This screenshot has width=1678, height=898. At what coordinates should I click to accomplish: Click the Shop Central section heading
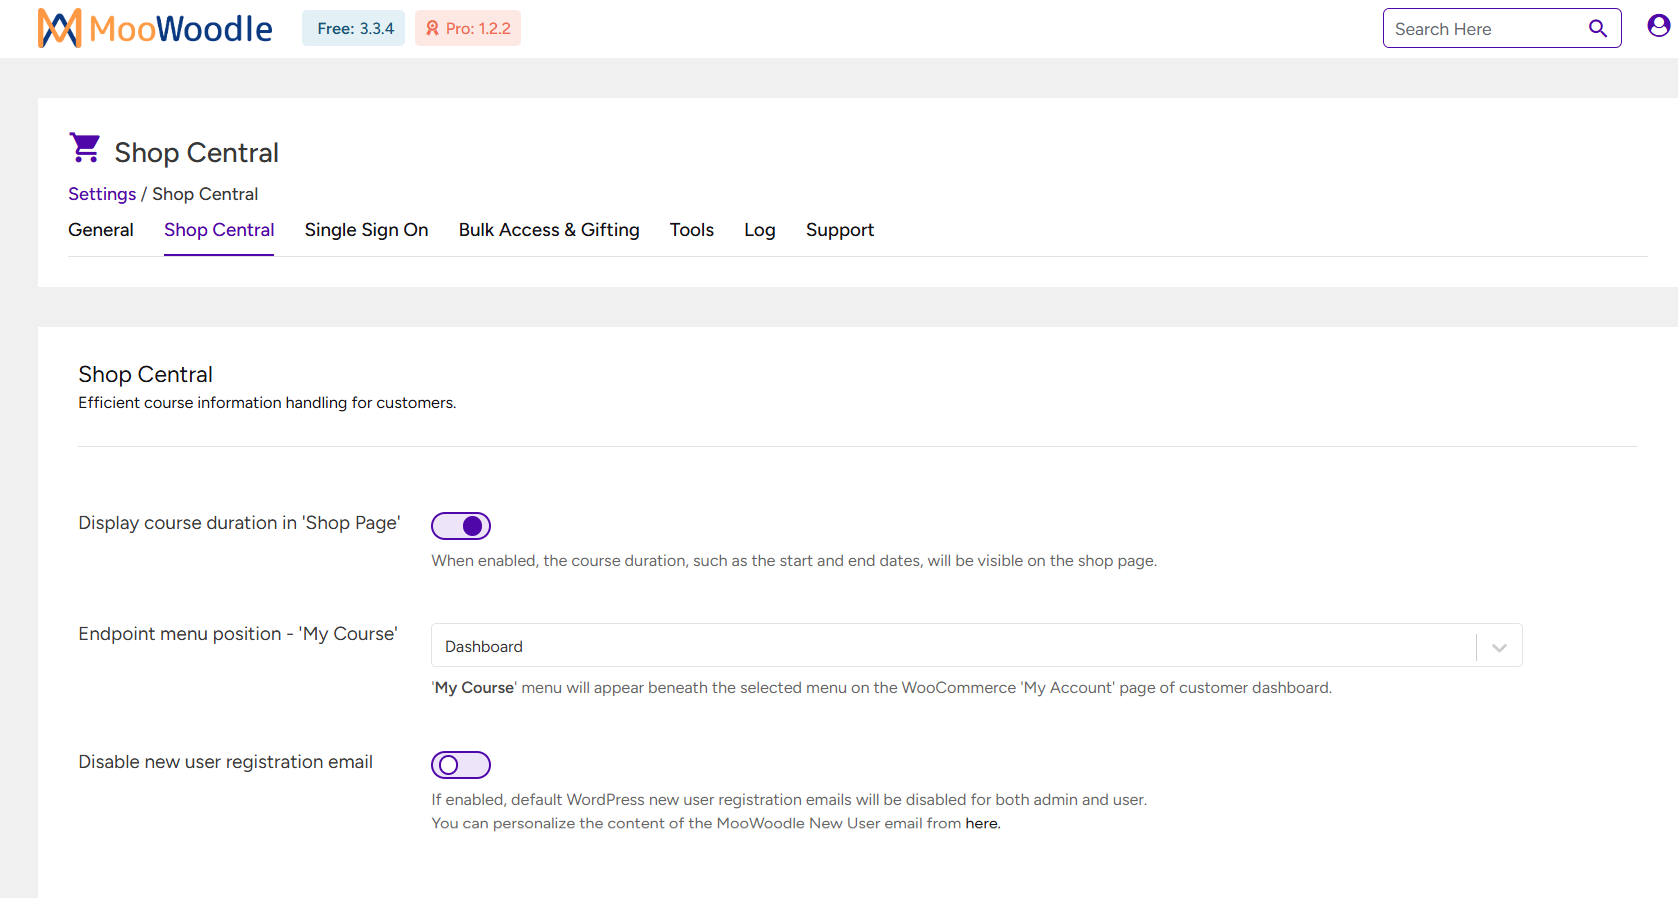(x=145, y=374)
